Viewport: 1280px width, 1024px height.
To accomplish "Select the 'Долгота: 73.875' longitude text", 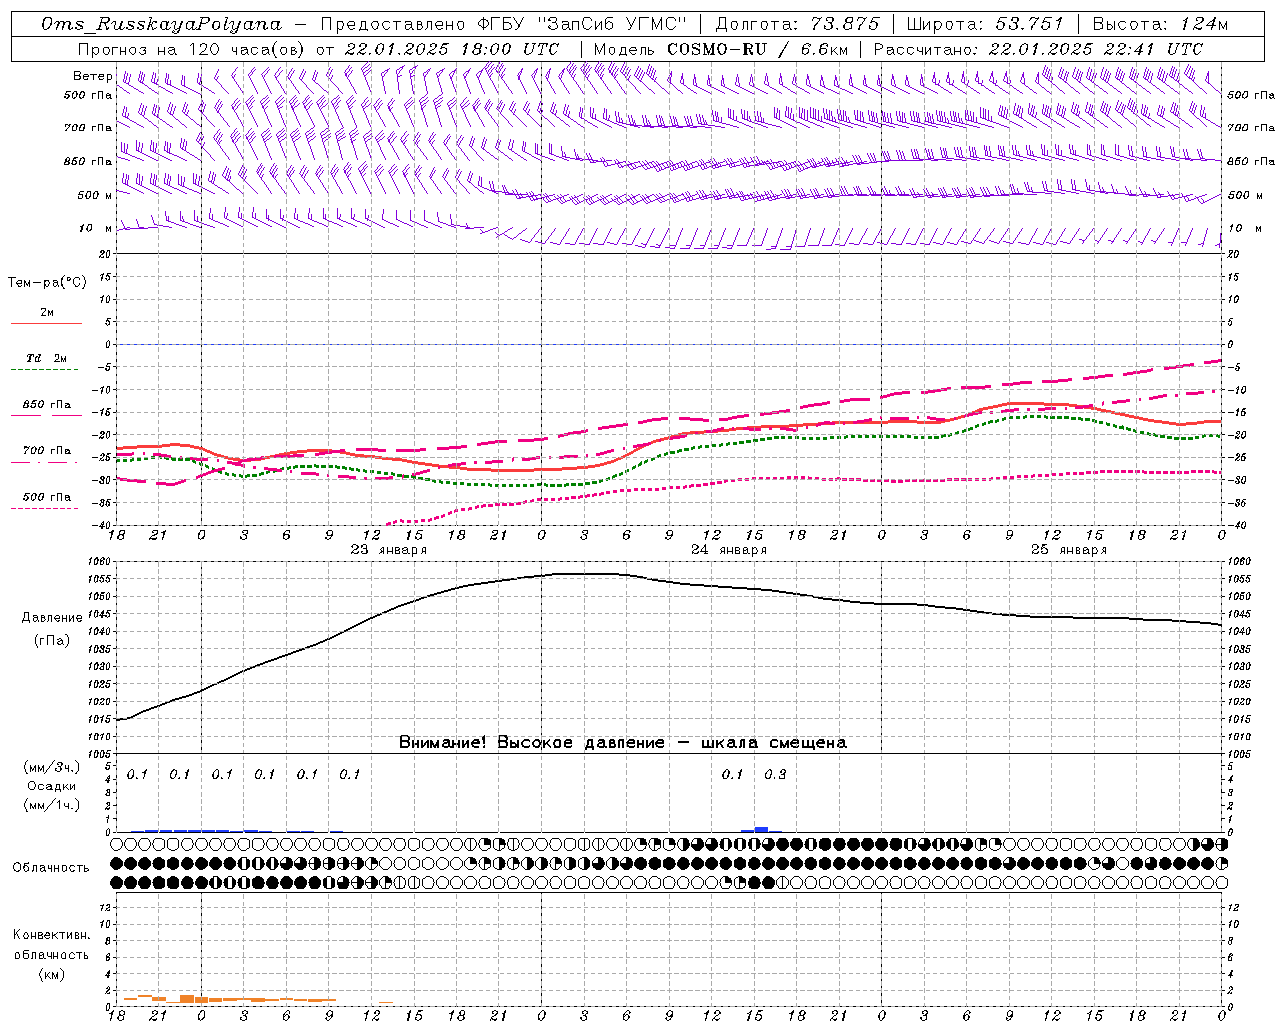I will click(798, 24).
